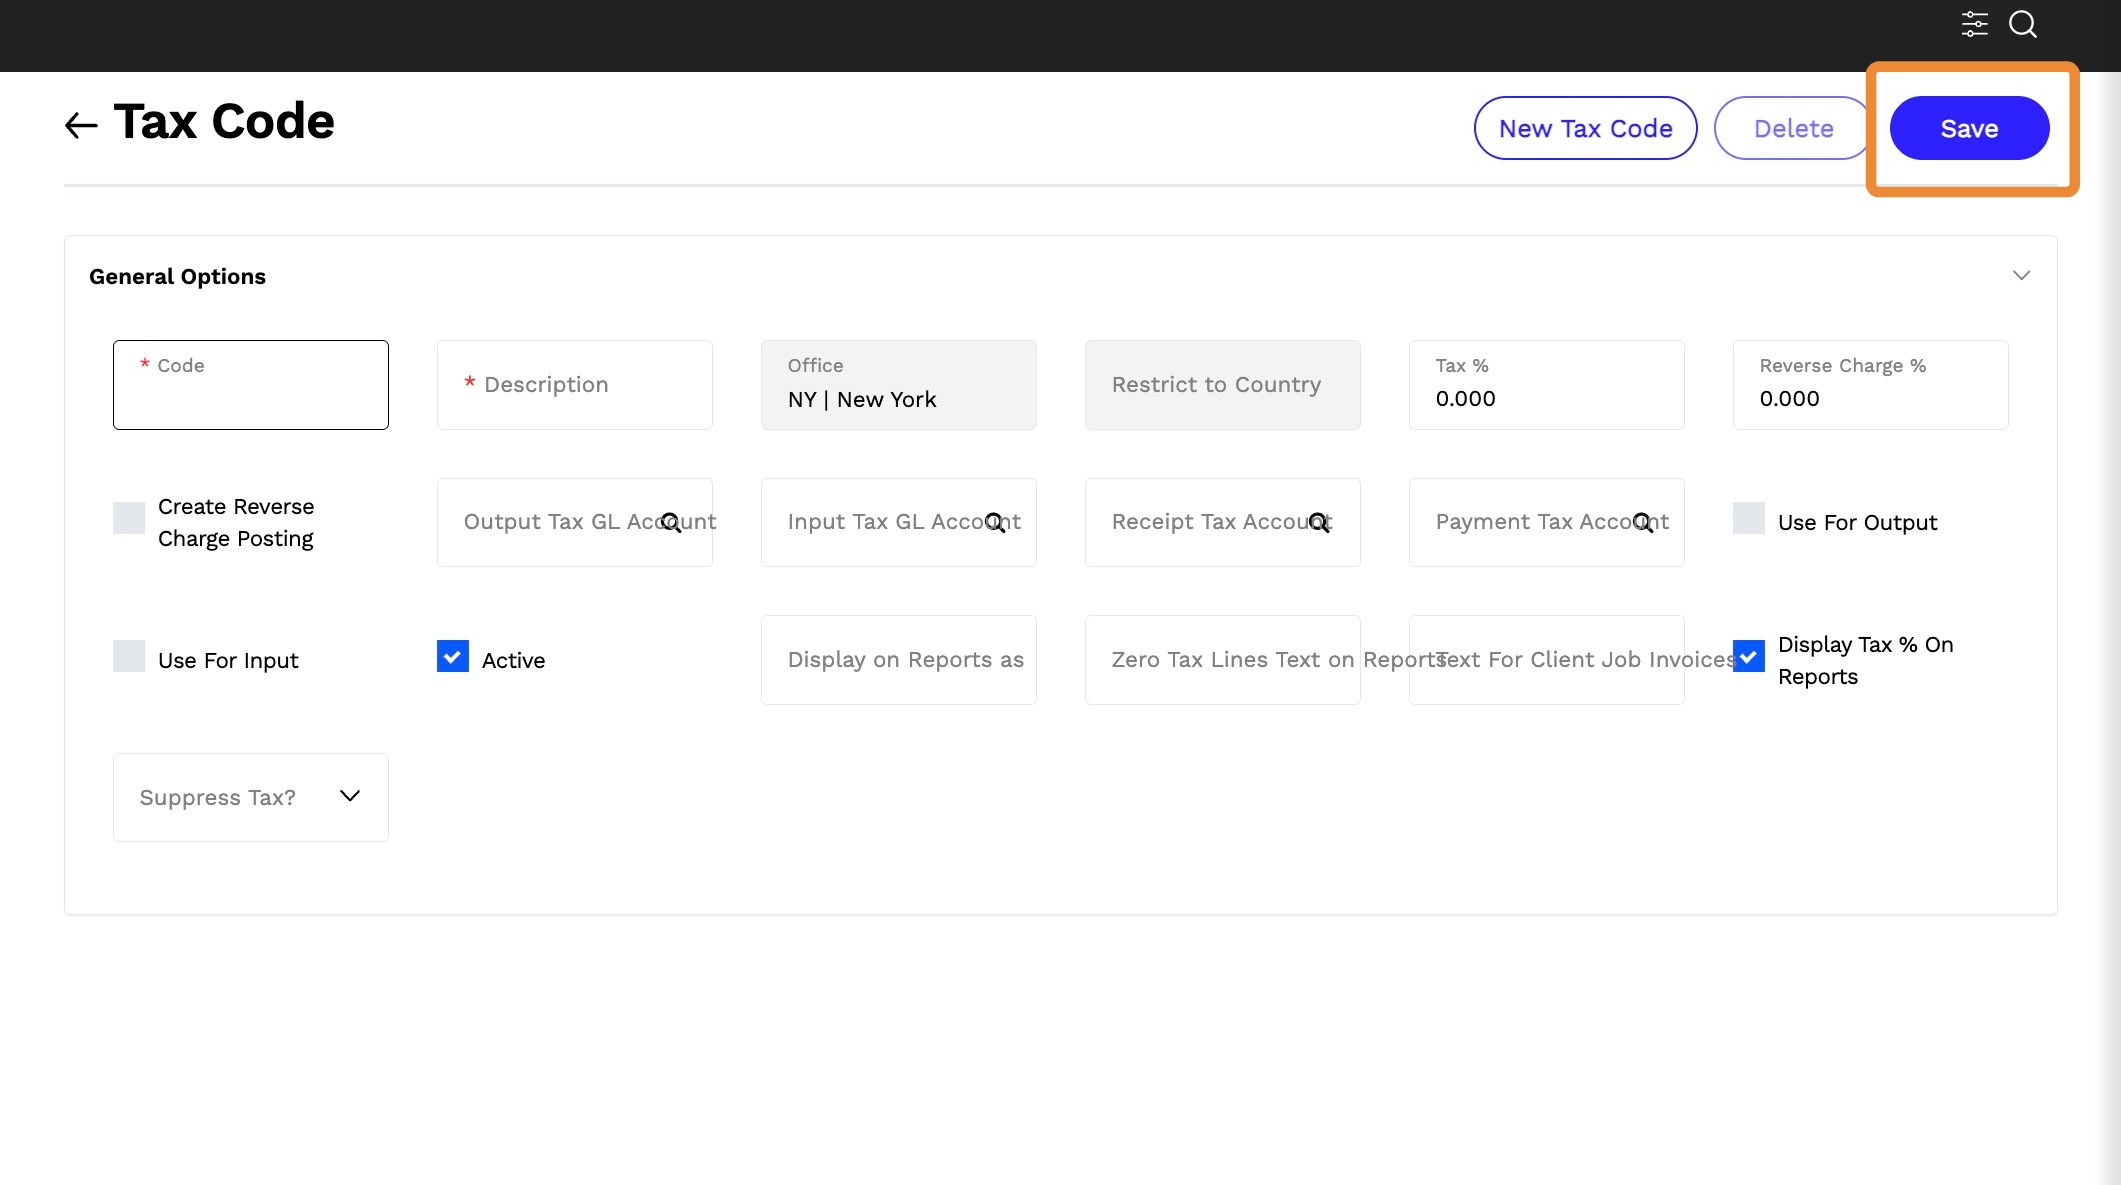Uncheck the Active checkbox
Screen dimensions: 2121x1185
click(x=453, y=656)
